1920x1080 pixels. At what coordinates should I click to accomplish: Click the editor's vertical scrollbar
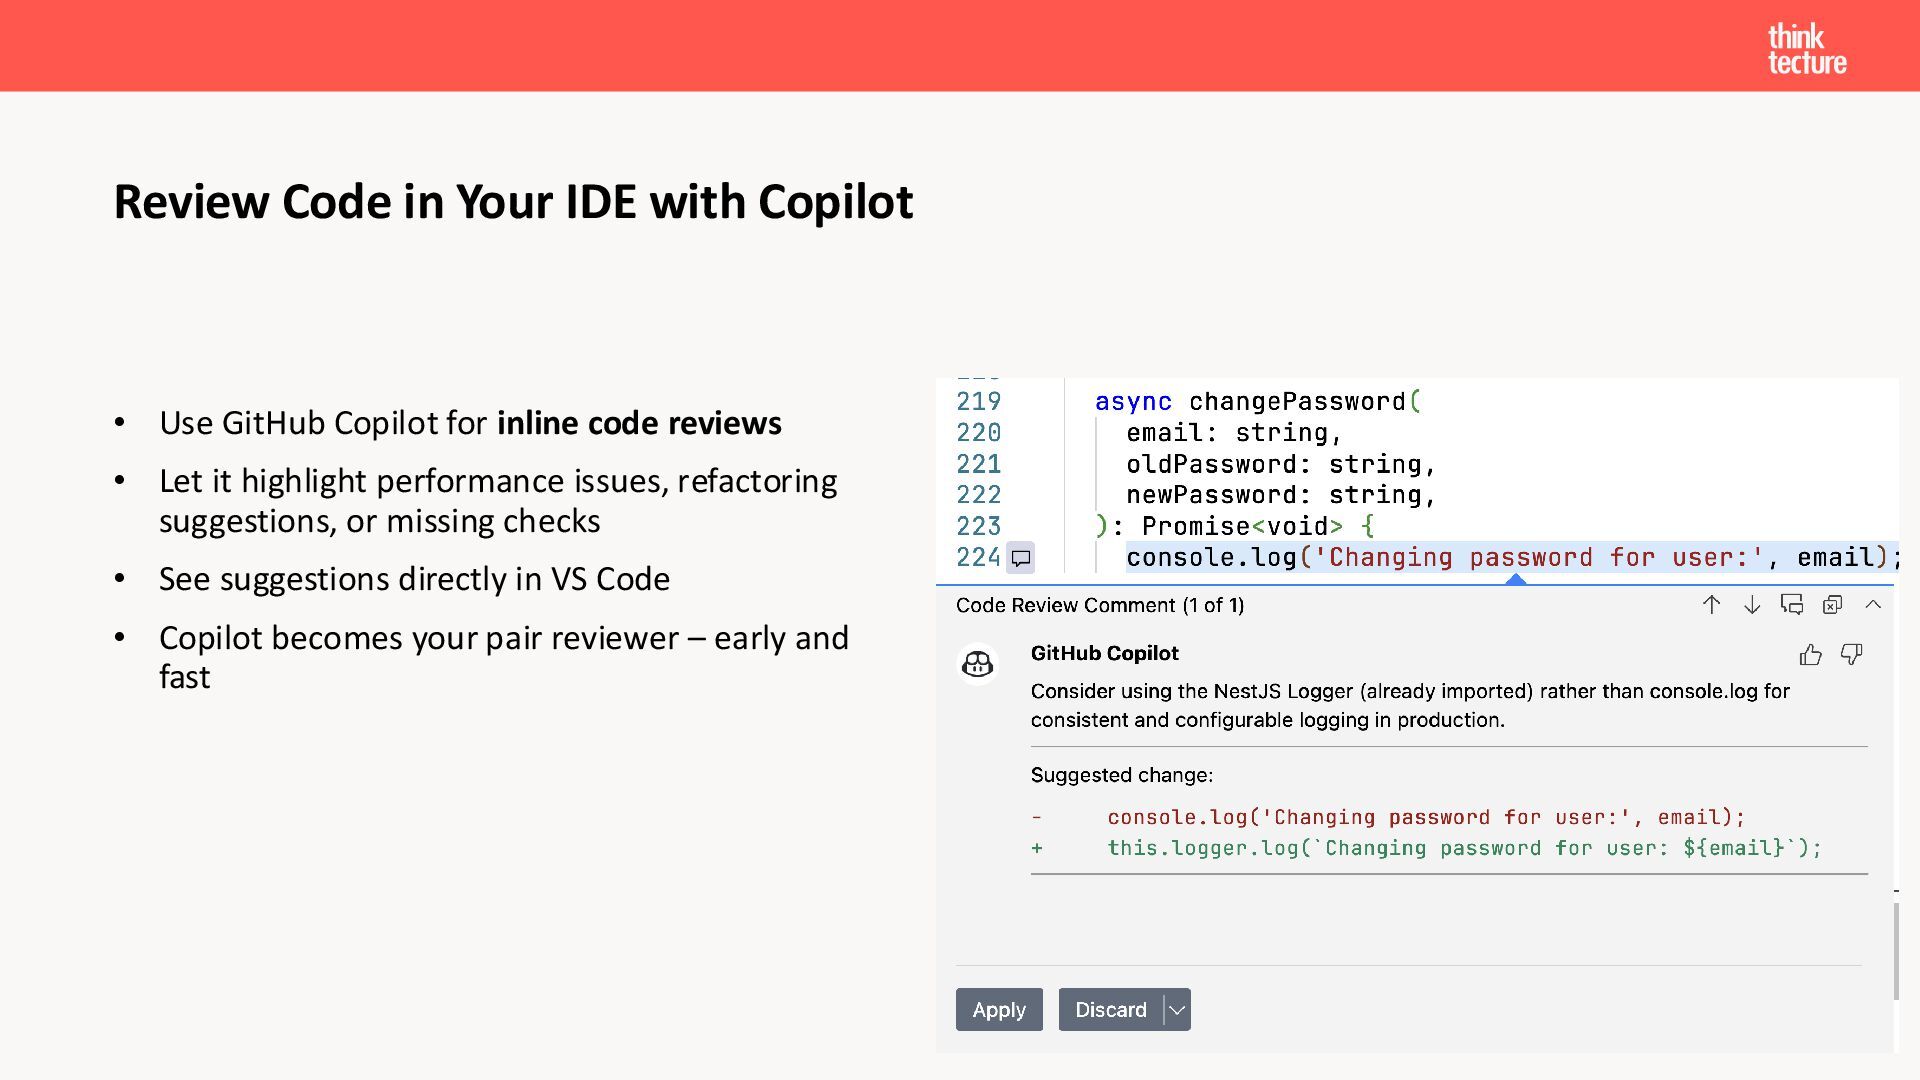pyautogui.click(x=1895, y=950)
